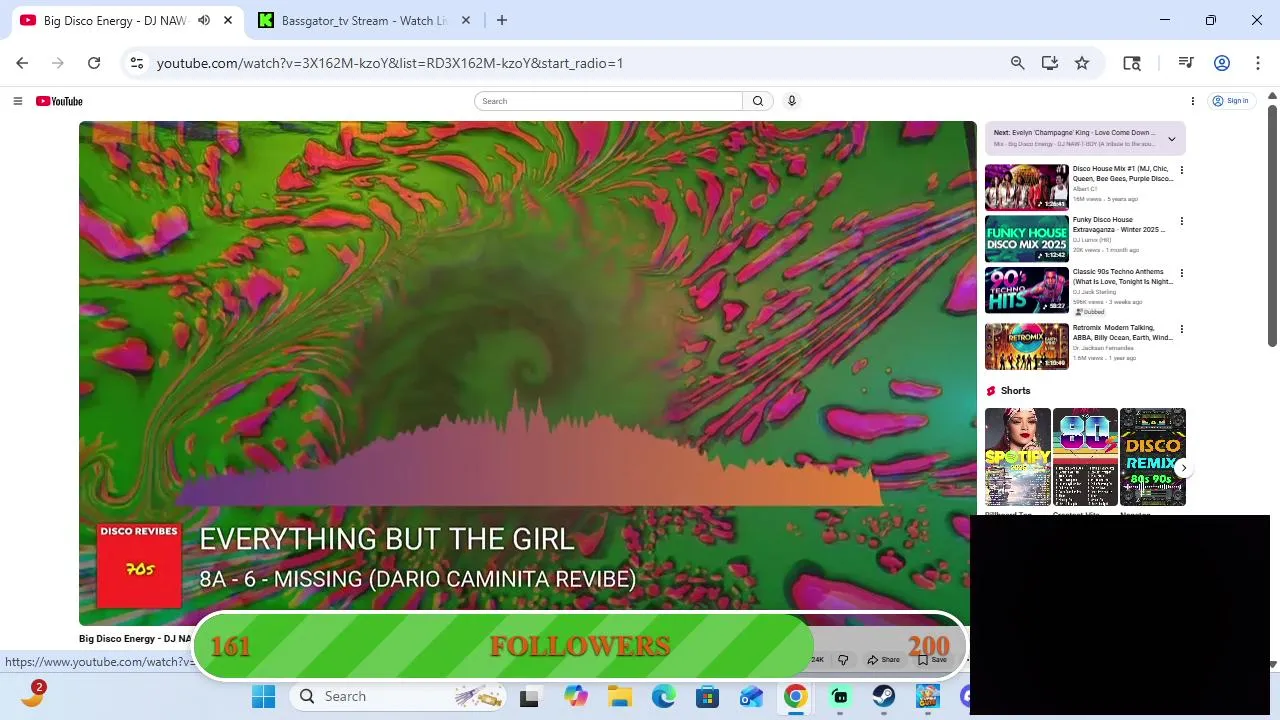The width and height of the screenshot is (1280, 720).
Task: Switch to the Bassgator_tv Stream tab
Action: point(362,20)
